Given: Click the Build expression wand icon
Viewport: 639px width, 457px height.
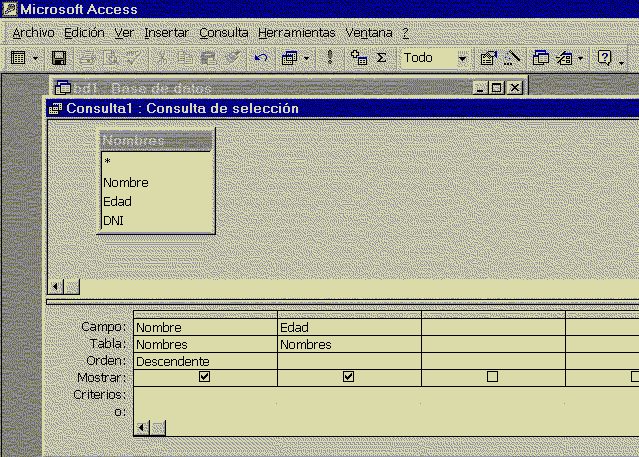Looking at the screenshot, I should tap(512, 58).
